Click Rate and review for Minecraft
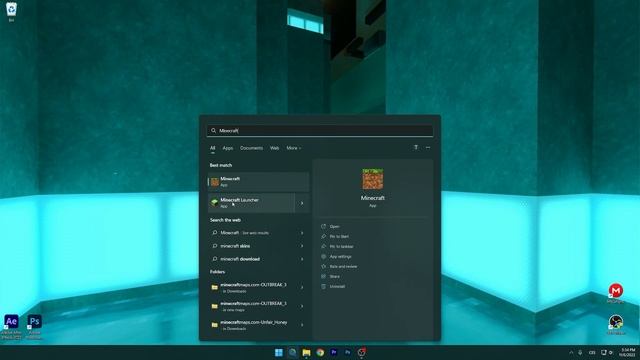 click(343, 267)
